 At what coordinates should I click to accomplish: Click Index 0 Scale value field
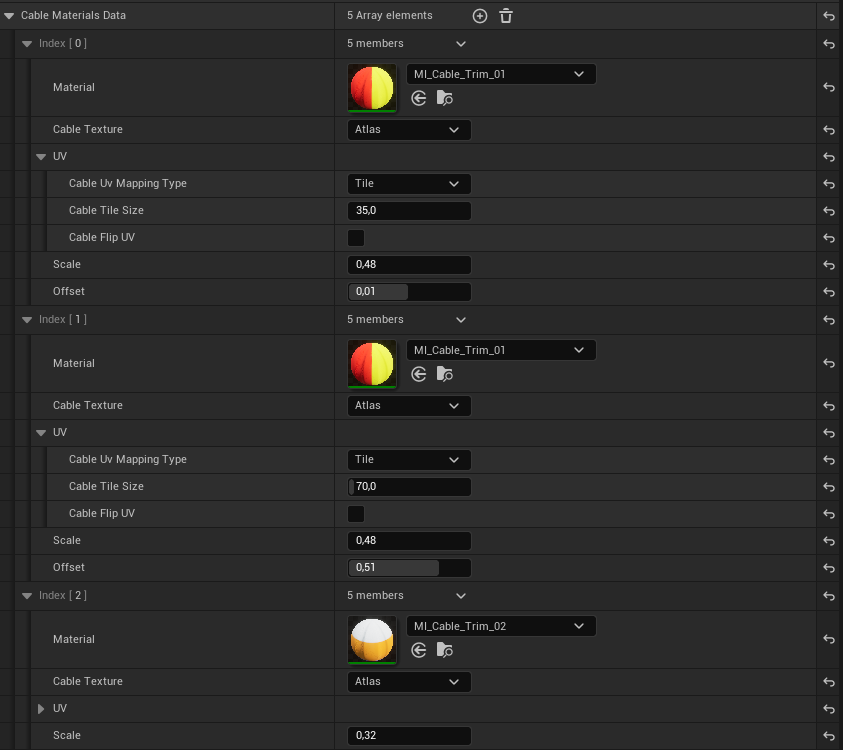point(409,265)
